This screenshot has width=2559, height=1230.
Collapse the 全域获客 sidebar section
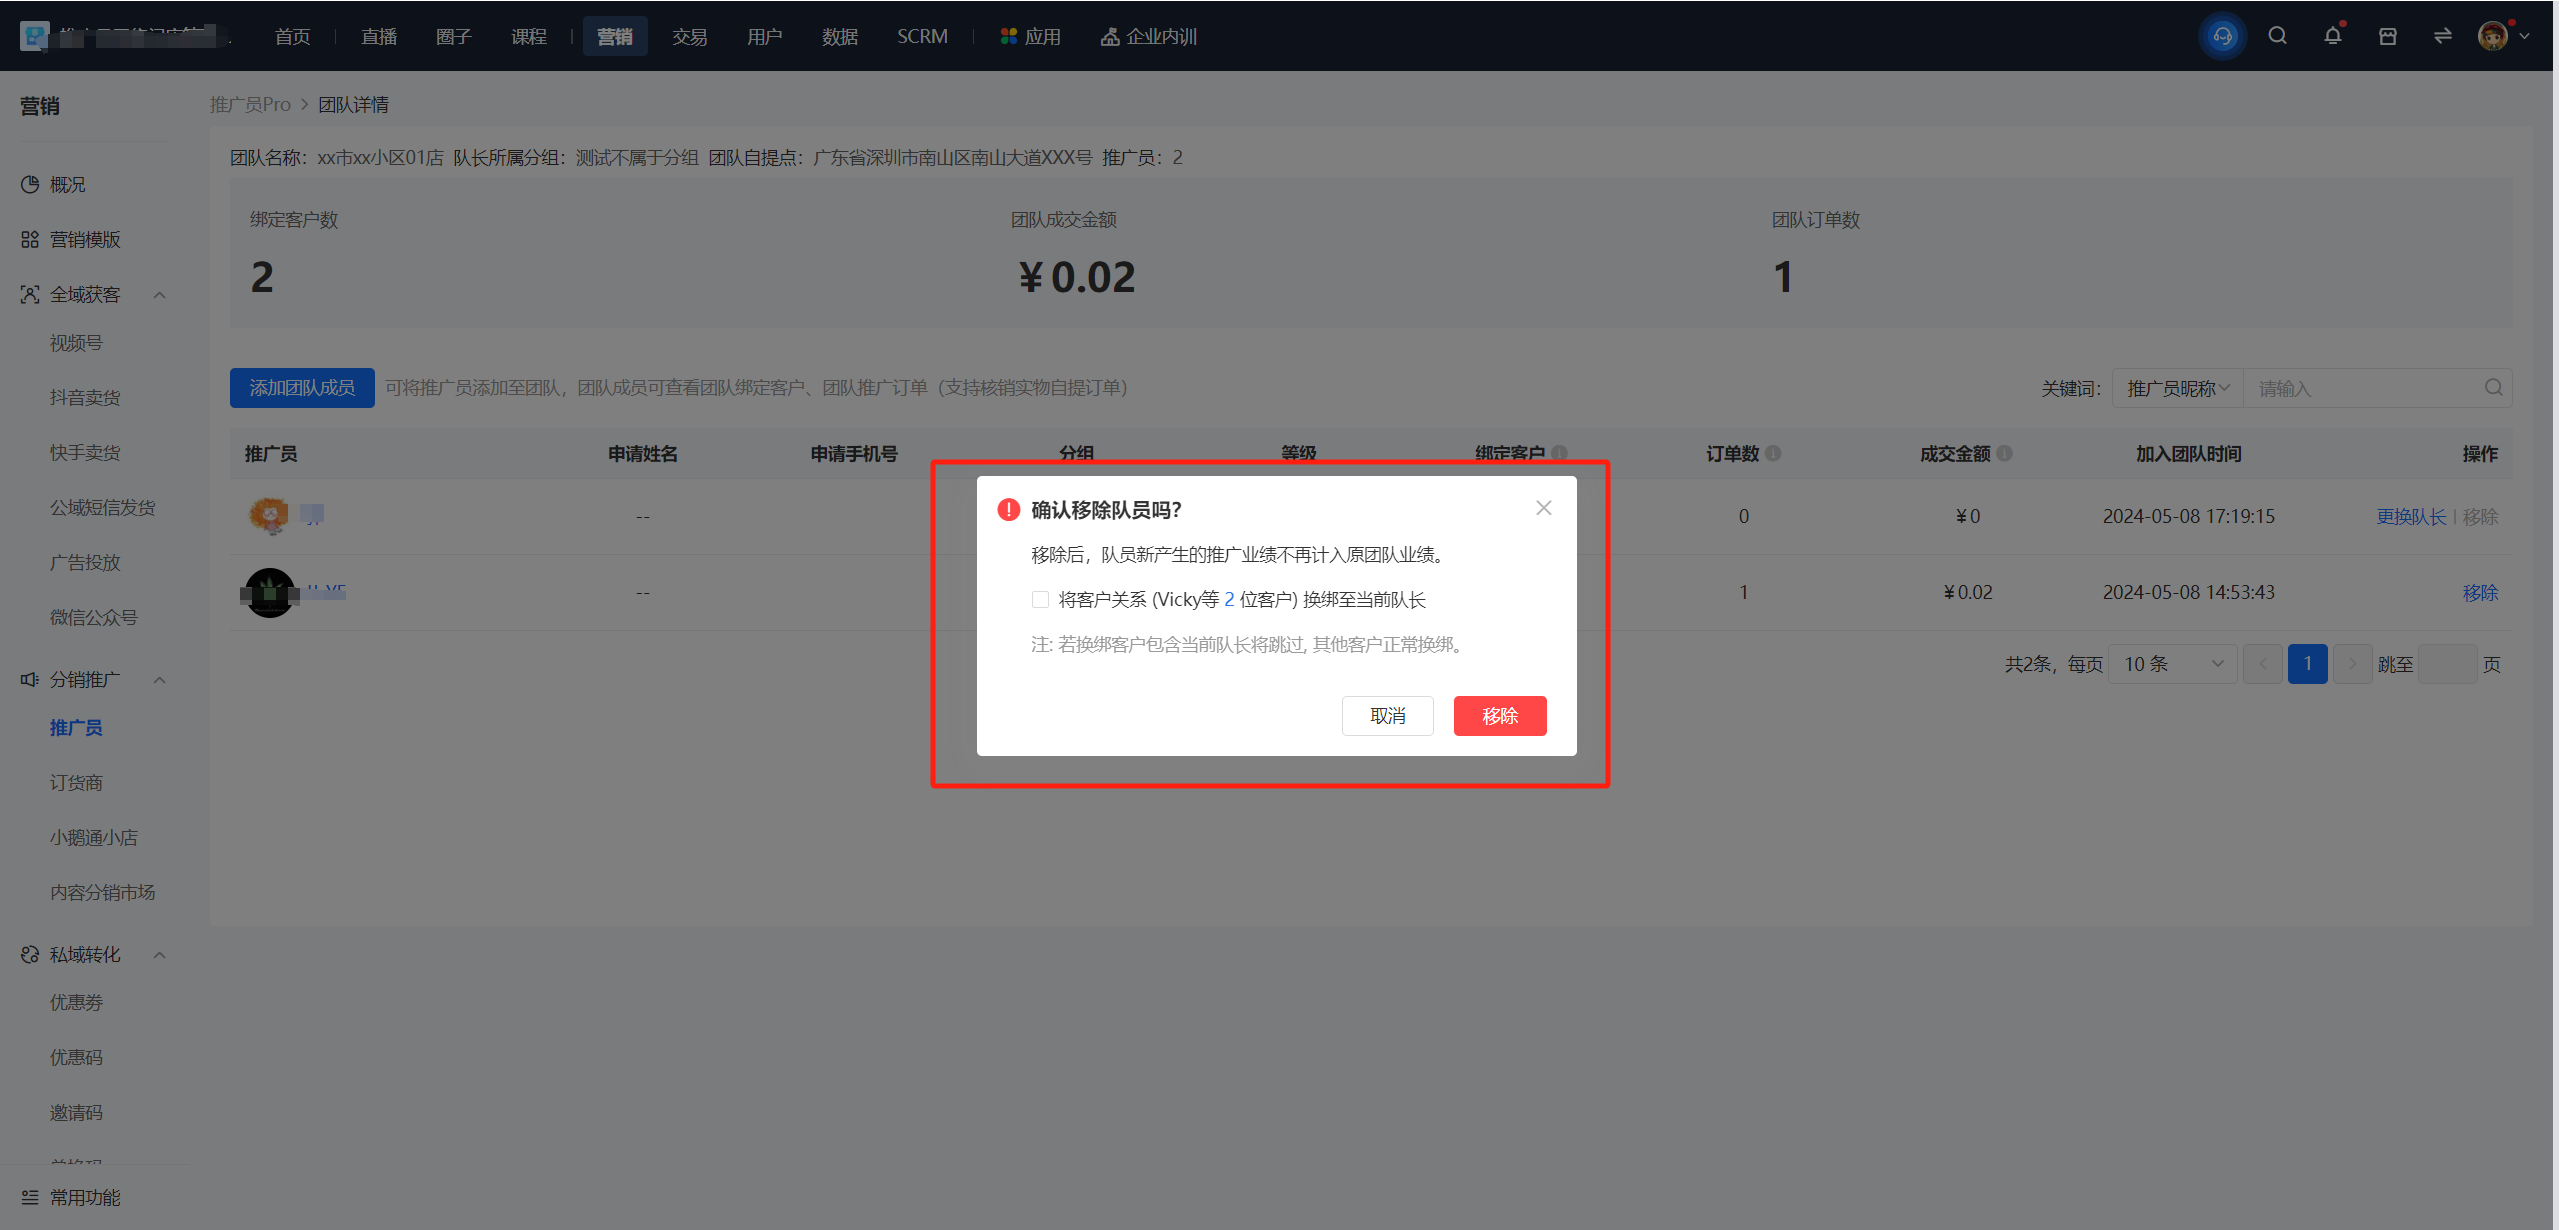tap(159, 295)
